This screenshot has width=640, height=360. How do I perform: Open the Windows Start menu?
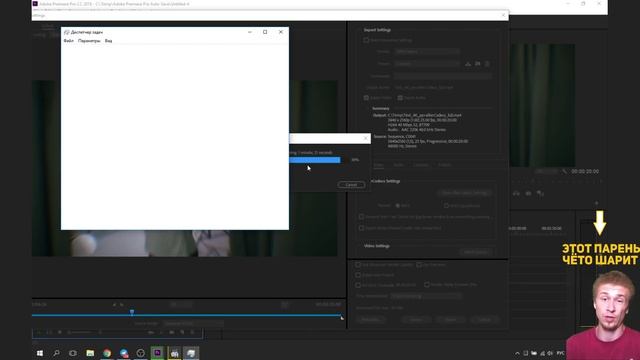(x=40, y=353)
